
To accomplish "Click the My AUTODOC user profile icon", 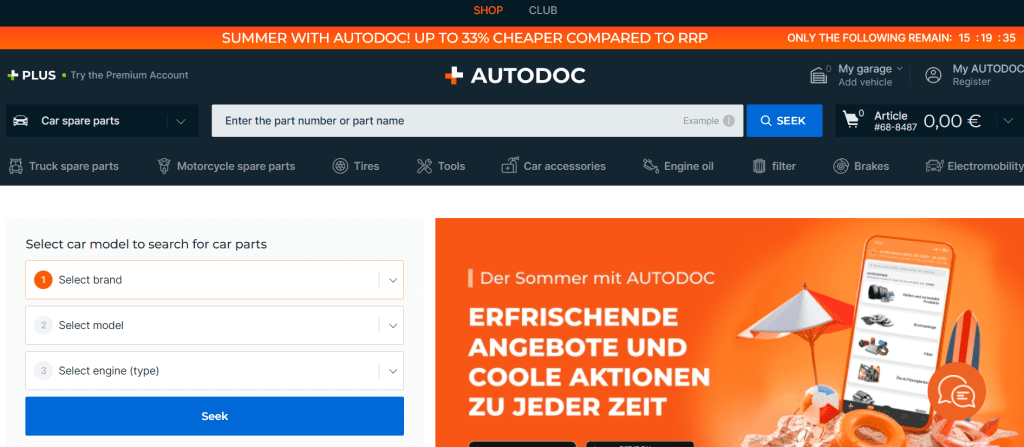I will 933,75.
